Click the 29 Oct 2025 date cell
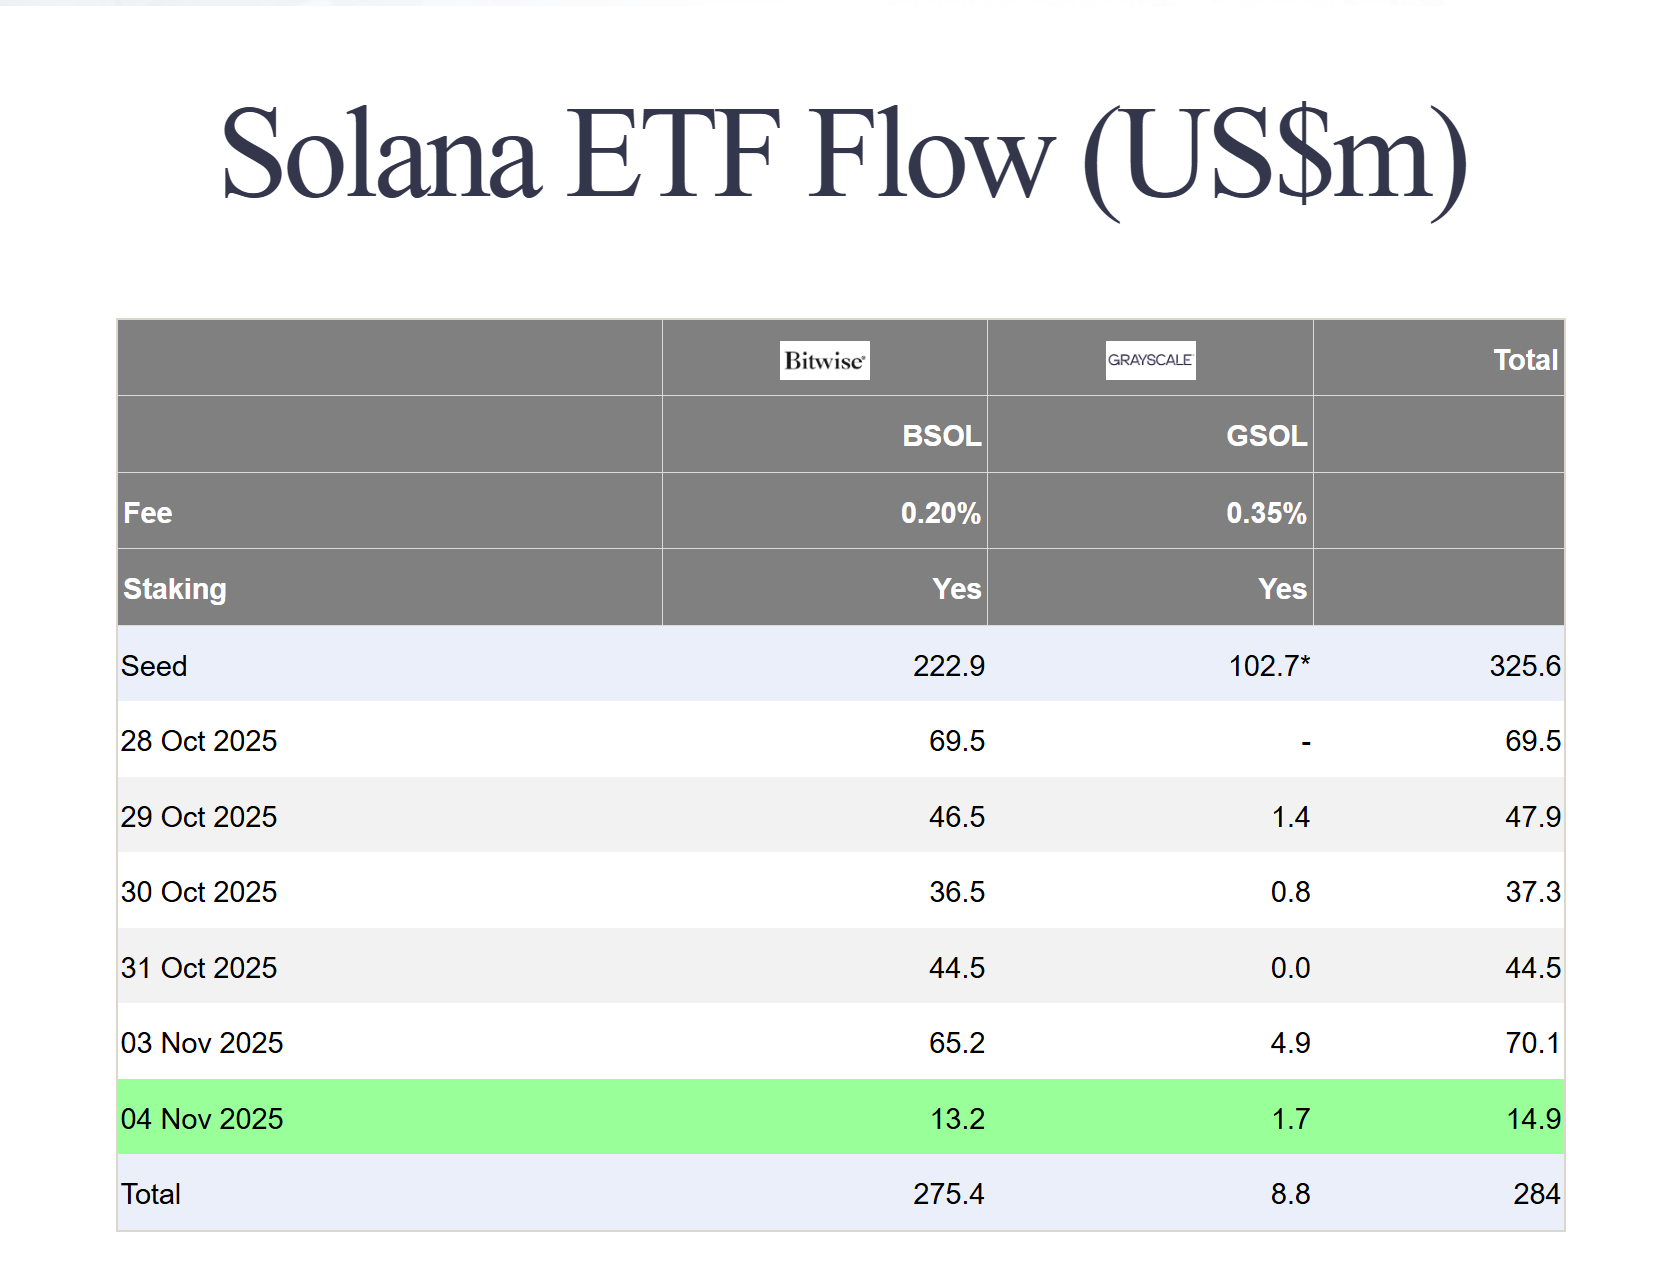1654x1277 pixels. pos(199,817)
